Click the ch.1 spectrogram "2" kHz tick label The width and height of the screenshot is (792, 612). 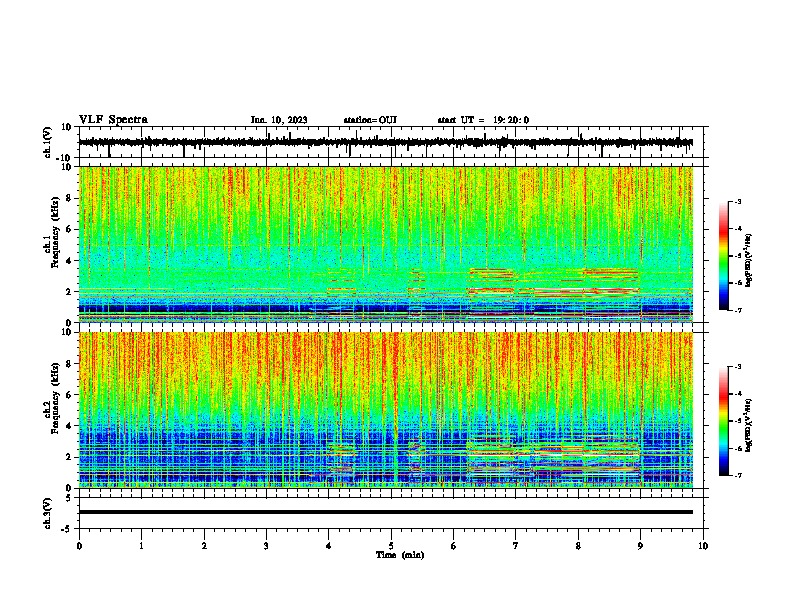pos(69,292)
